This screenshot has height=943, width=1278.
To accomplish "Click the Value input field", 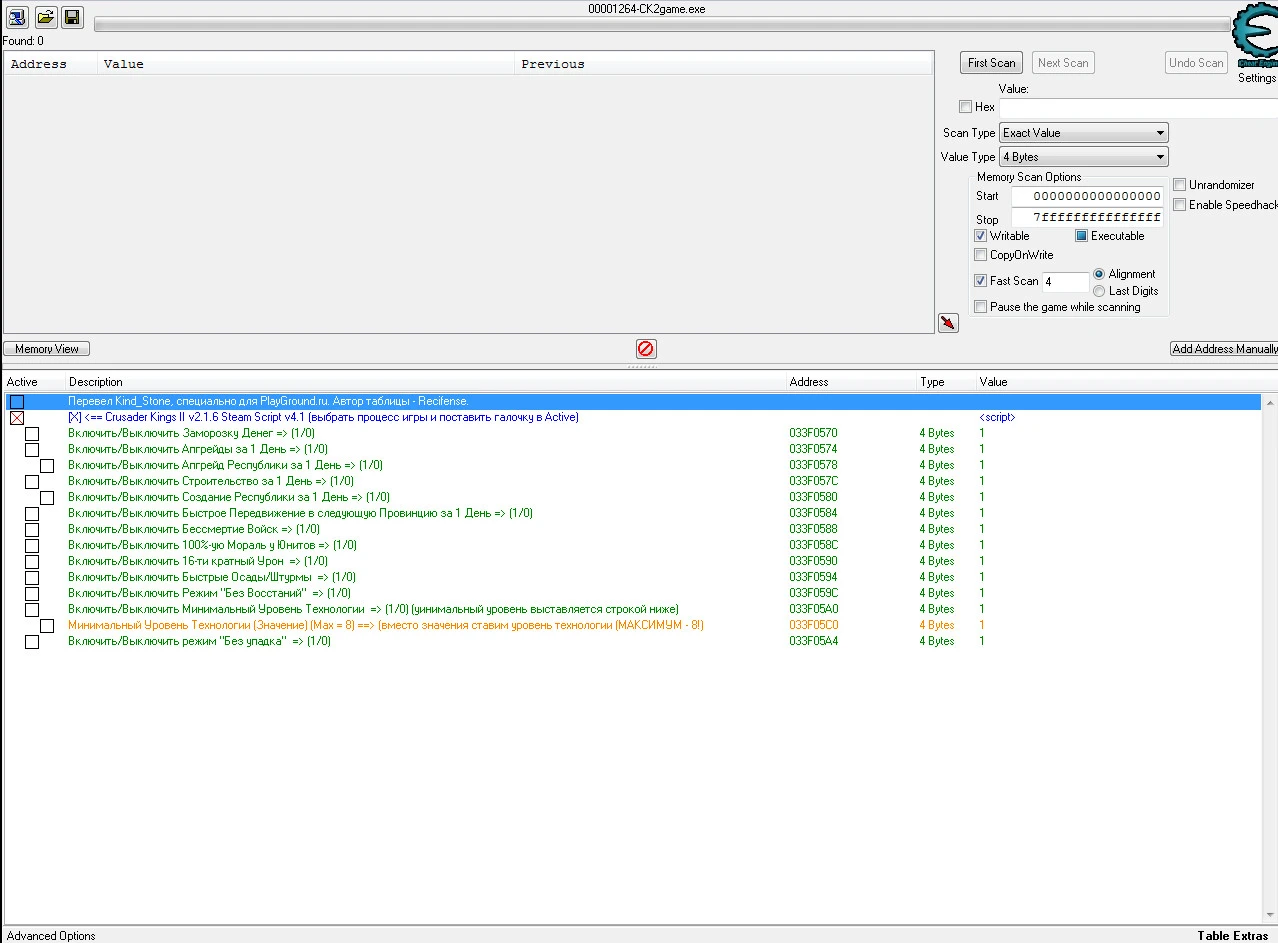I will [1138, 108].
